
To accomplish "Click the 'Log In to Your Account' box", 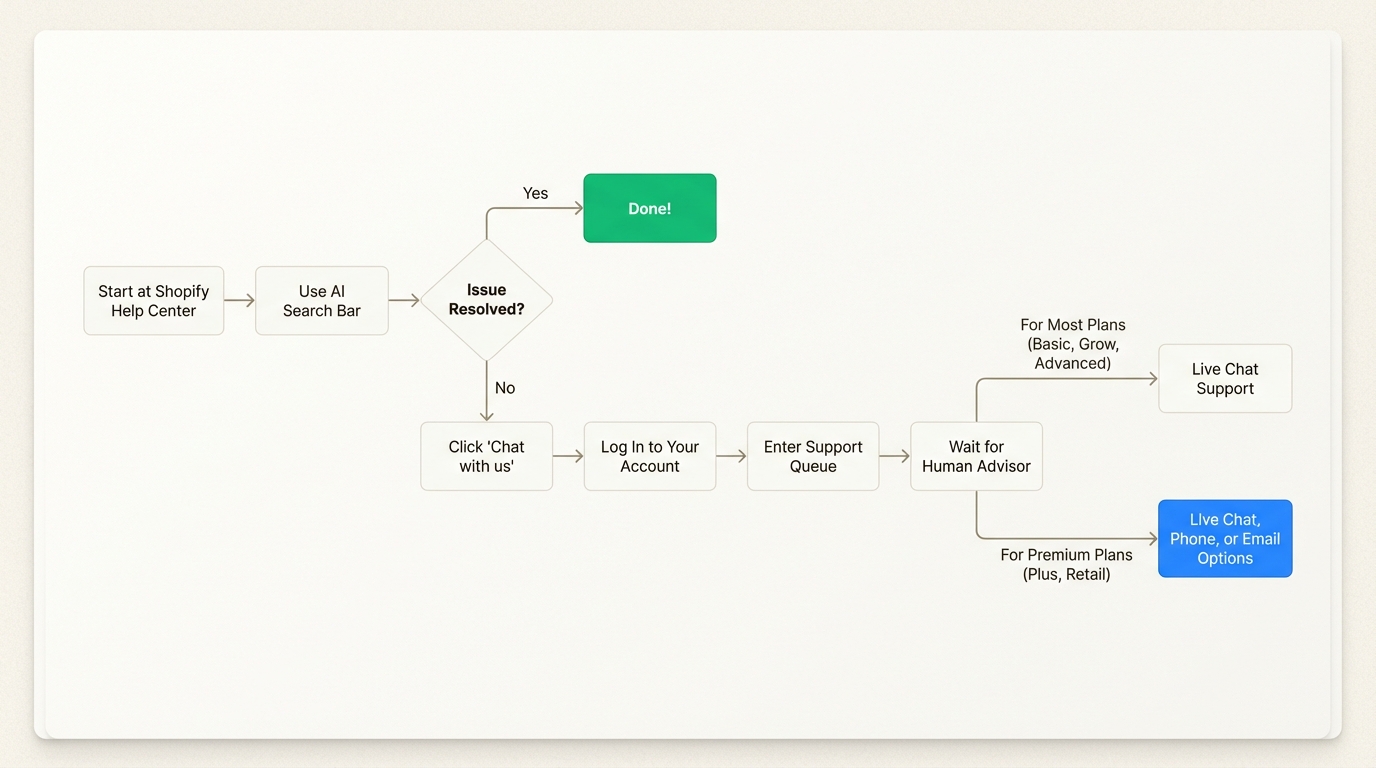I will [649, 456].
